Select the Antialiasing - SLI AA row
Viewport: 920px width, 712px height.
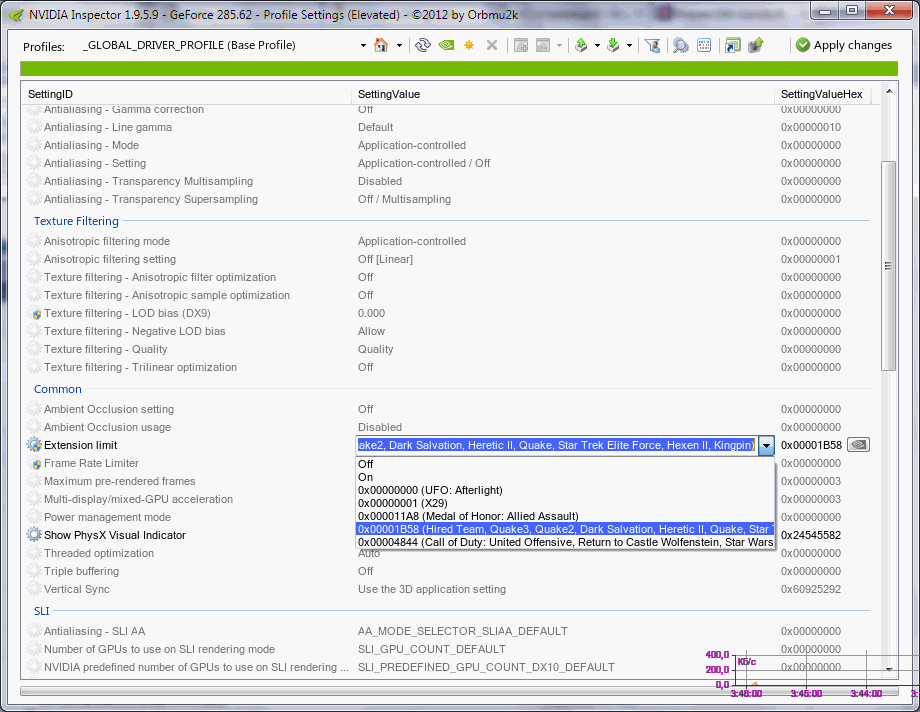pyautogui.click(x=448, y=631)
